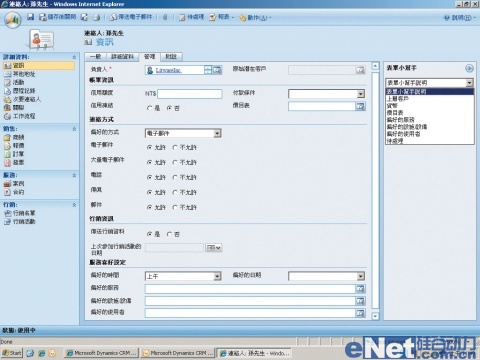
Task: Select 是 for 信用凍結
Action: click(x=153, y=108)
